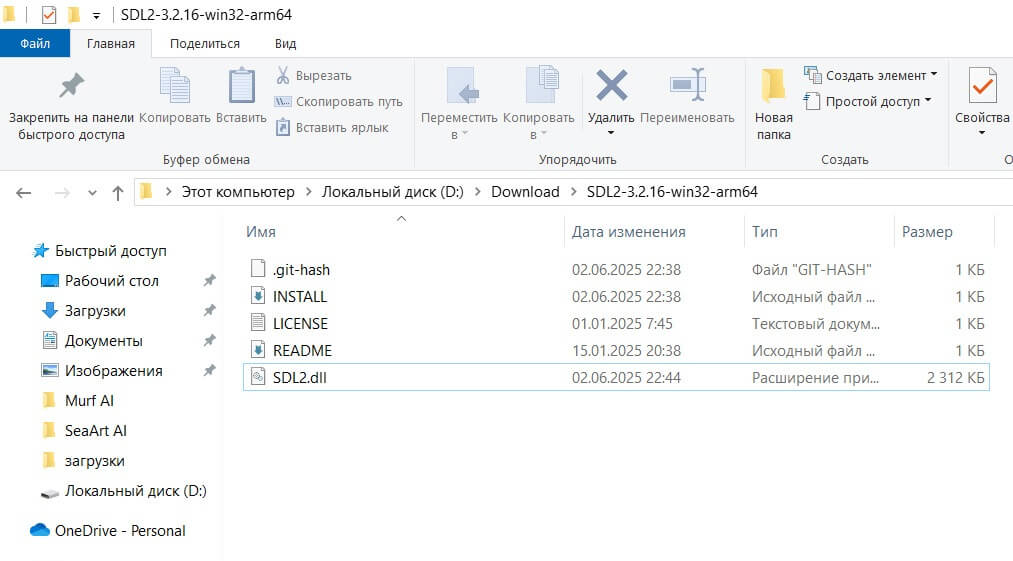Create a Новая папка folder
The image size is (1013, 561).
click(x=773, y=103)
